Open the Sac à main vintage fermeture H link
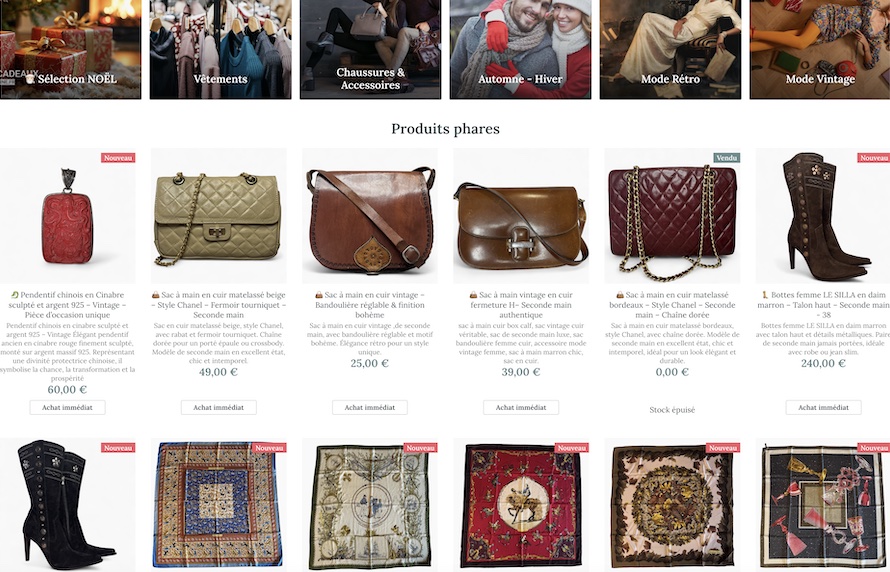 pos(521,305)
